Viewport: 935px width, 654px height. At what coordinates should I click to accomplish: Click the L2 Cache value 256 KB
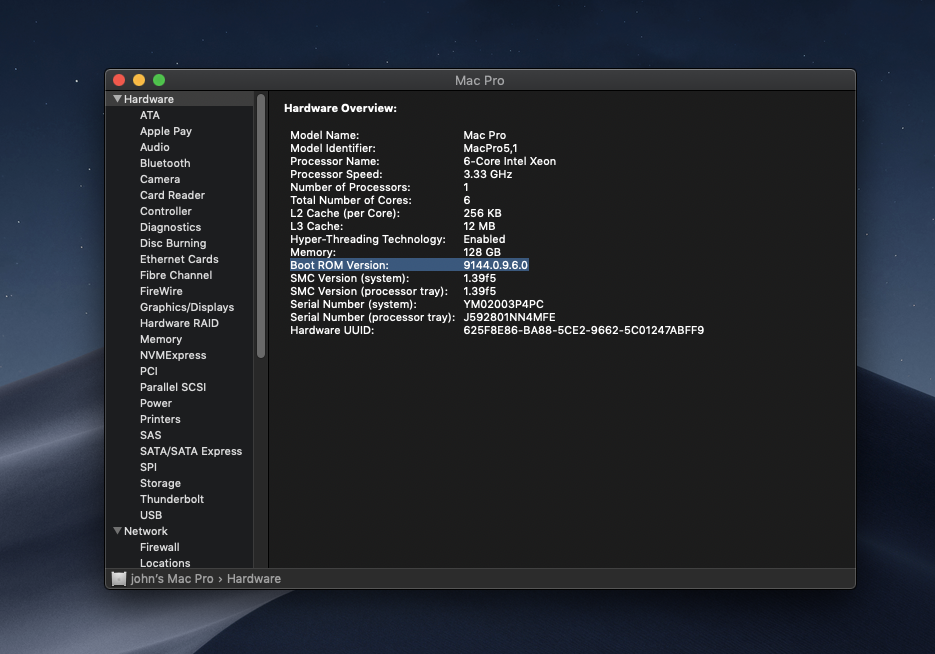pos(482,213)
